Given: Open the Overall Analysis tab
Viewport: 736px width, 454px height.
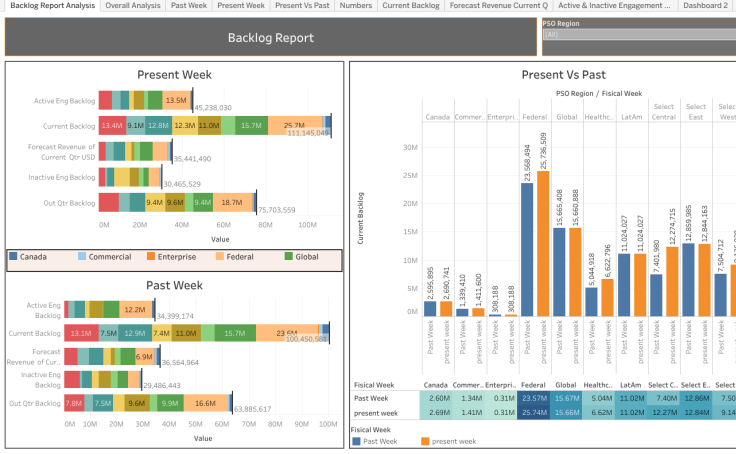Looking at the screenshot, I should pos(132,6).
